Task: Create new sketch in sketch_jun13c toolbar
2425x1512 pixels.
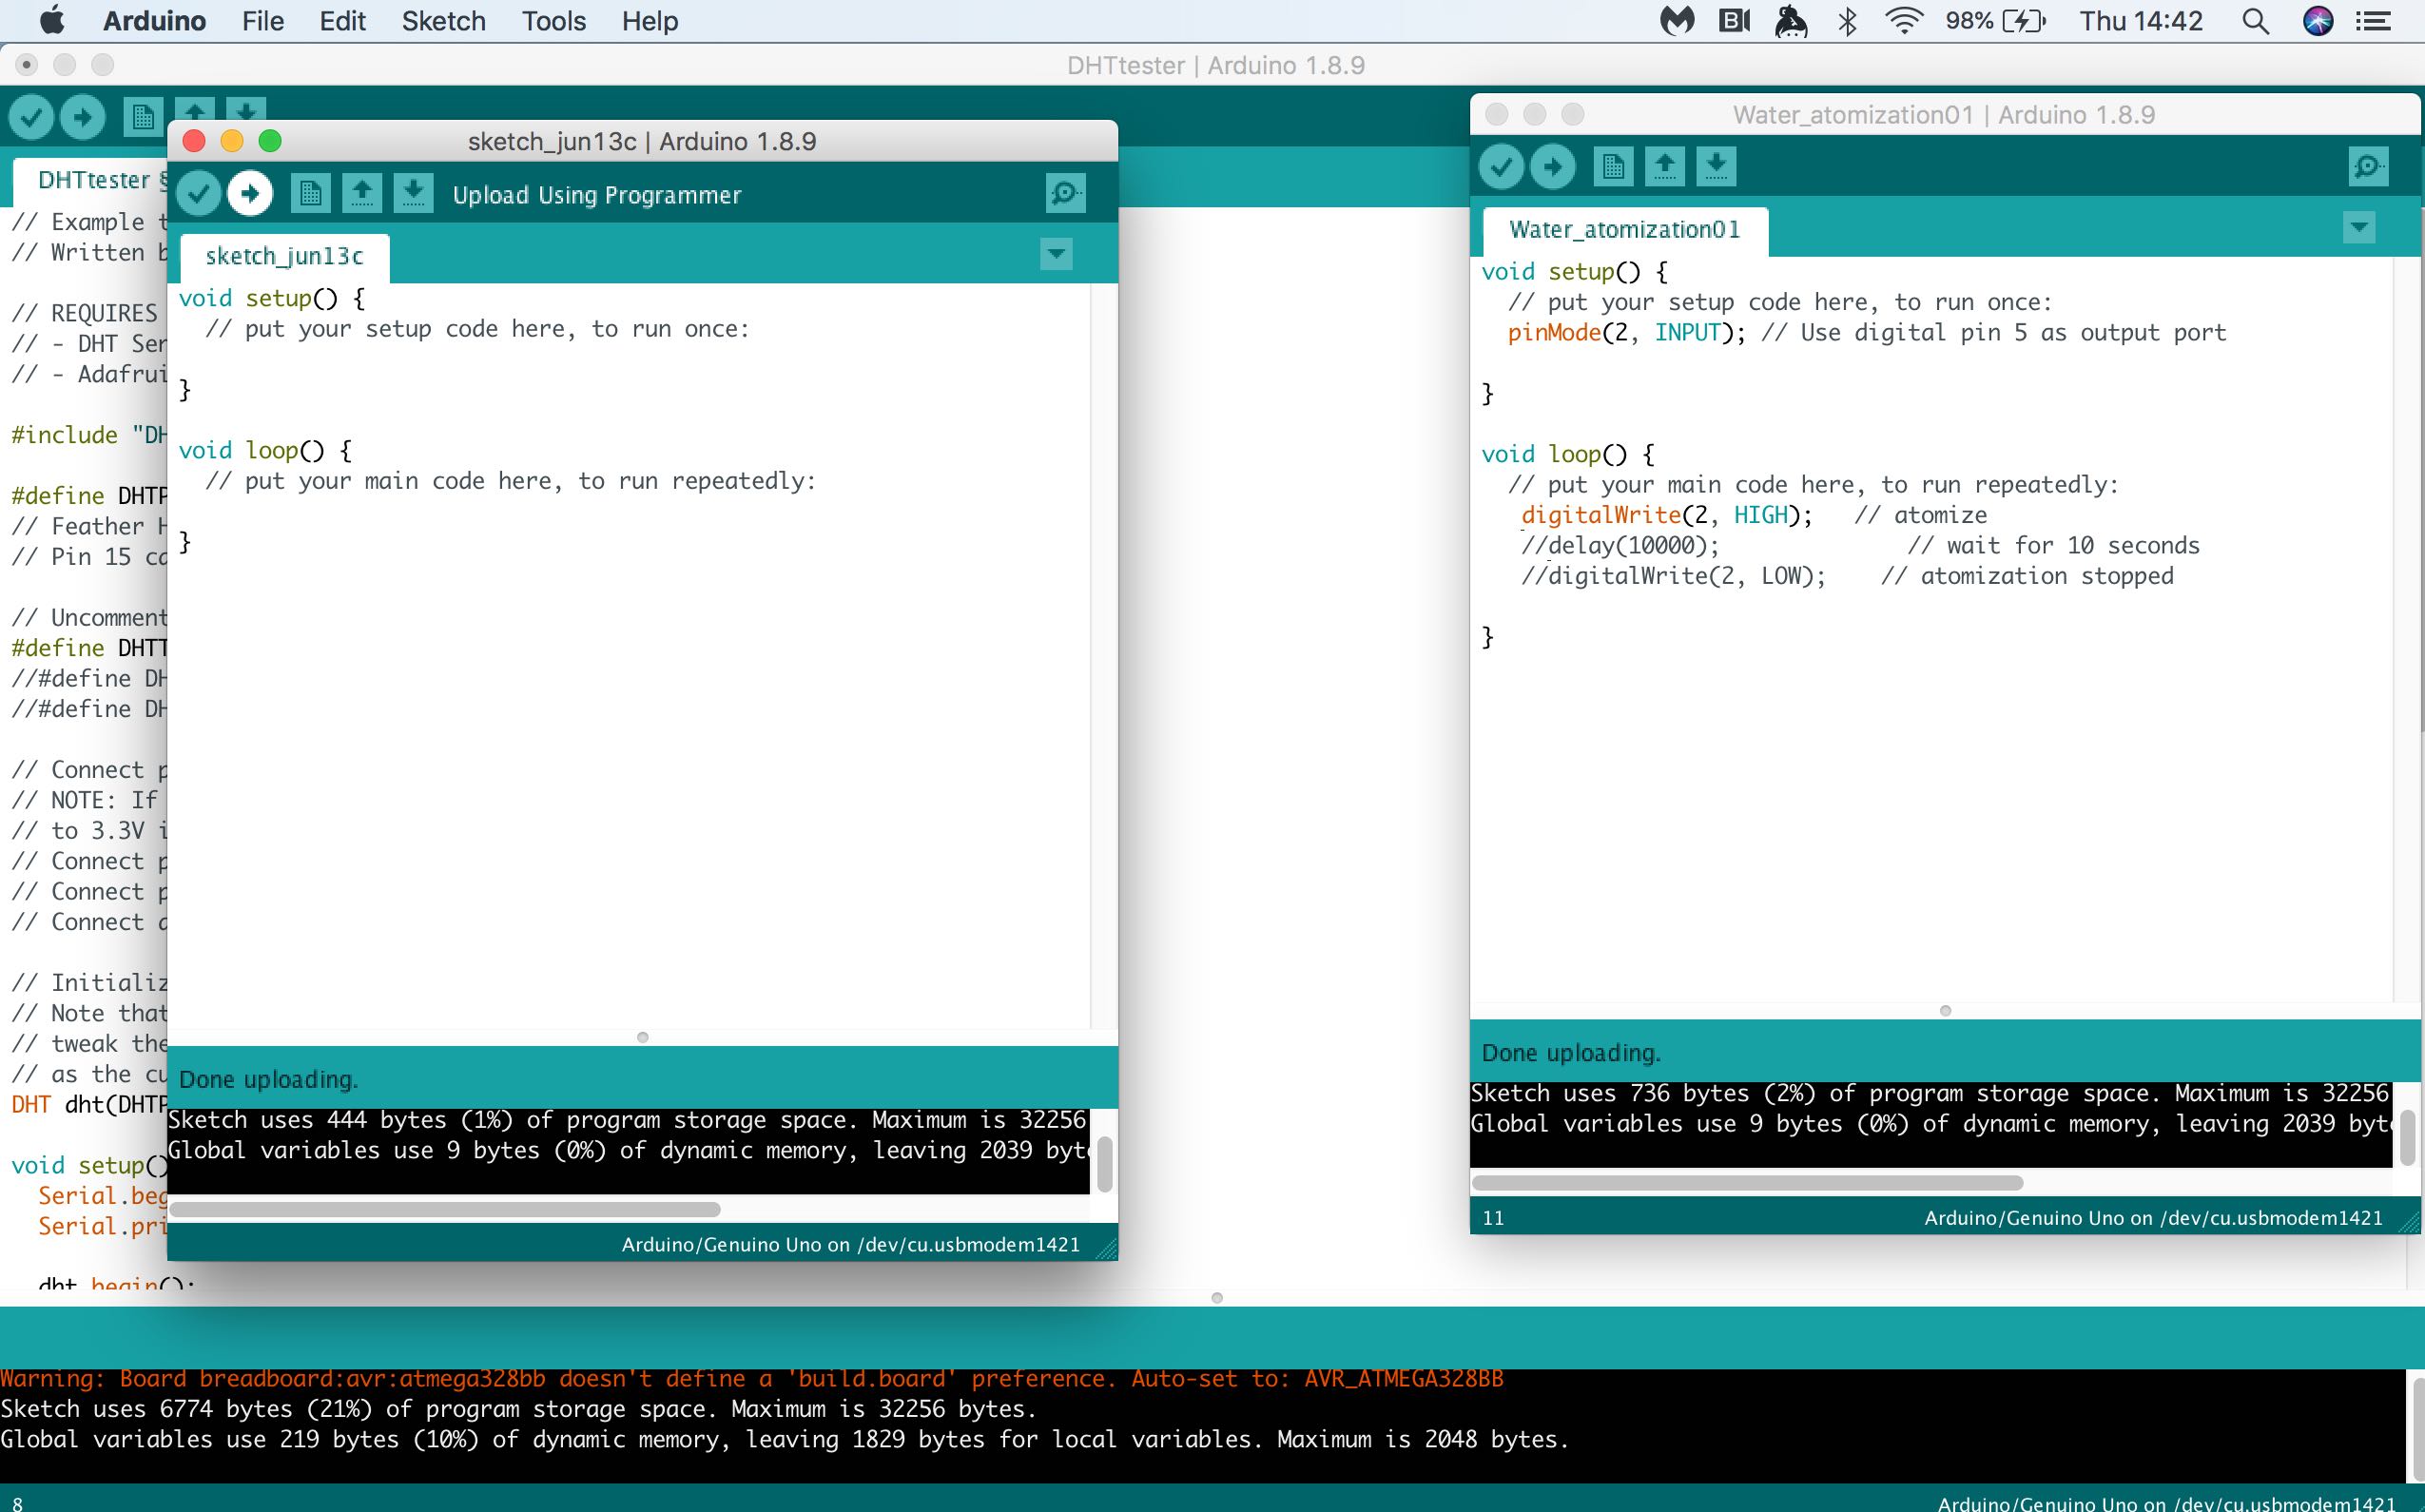Action: [x=310, y=193]
